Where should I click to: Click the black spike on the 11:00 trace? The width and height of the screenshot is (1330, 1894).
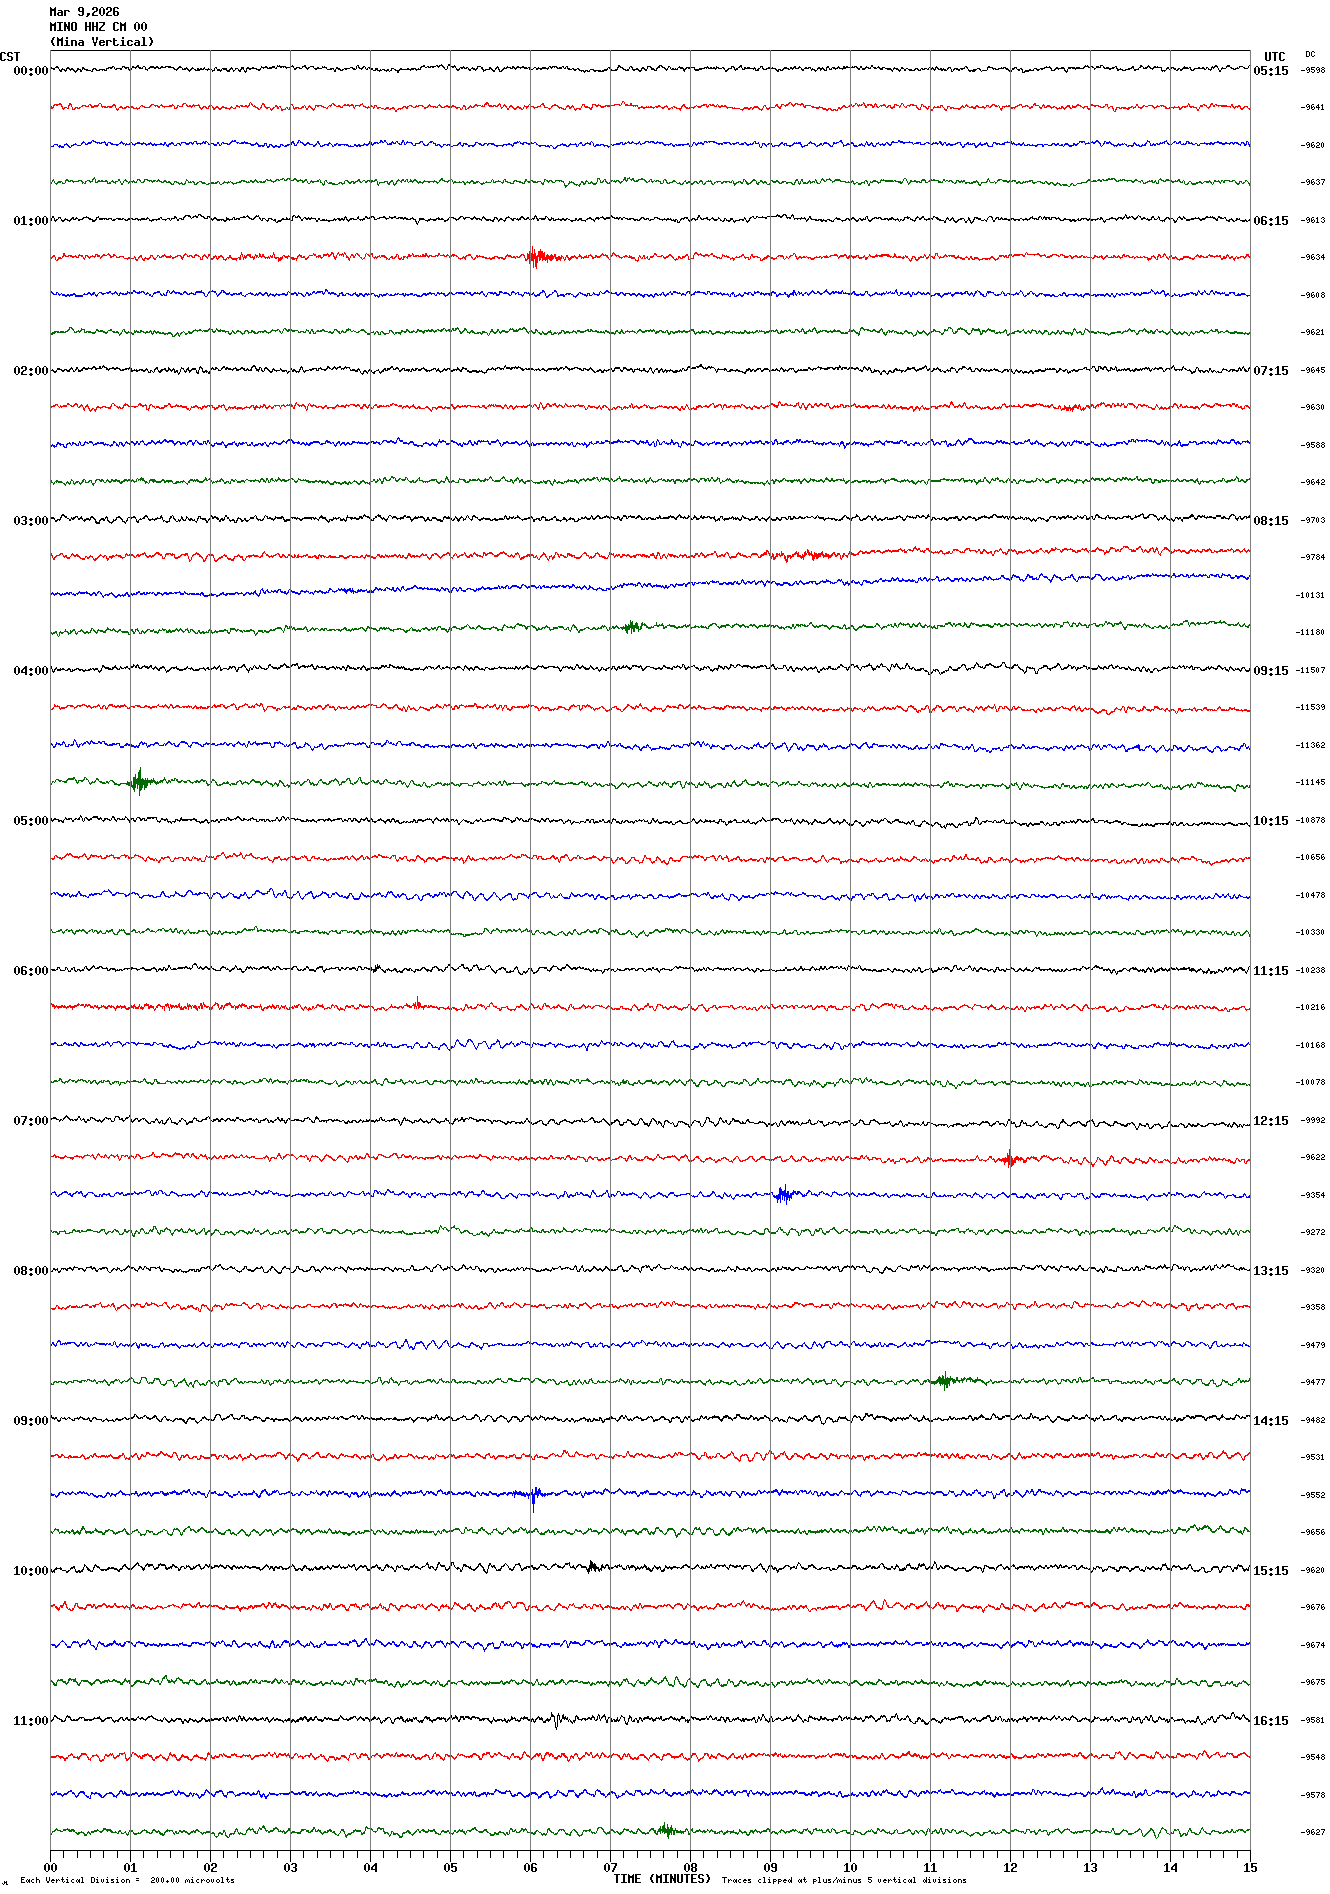[x=556, y=1720]
